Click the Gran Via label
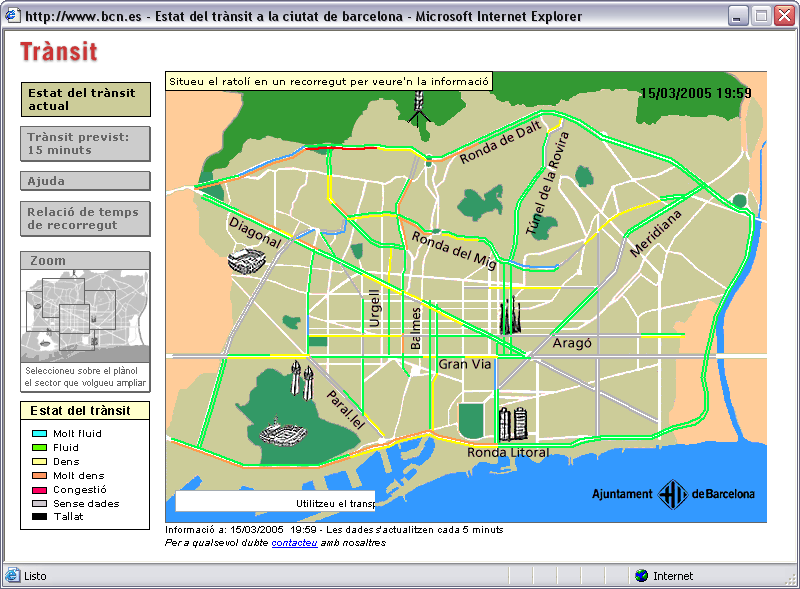800x589 pixels. pyautogui.click(x=465, y=364)
